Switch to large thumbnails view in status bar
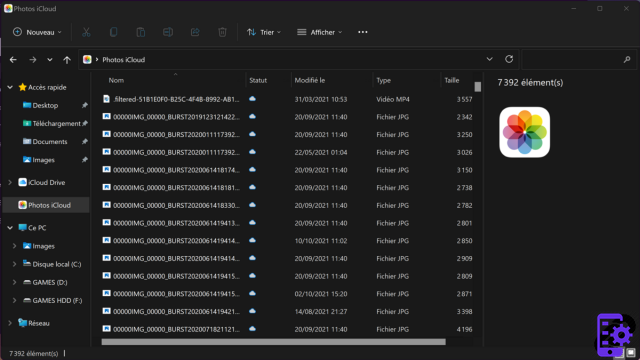 tap(631, 353)
